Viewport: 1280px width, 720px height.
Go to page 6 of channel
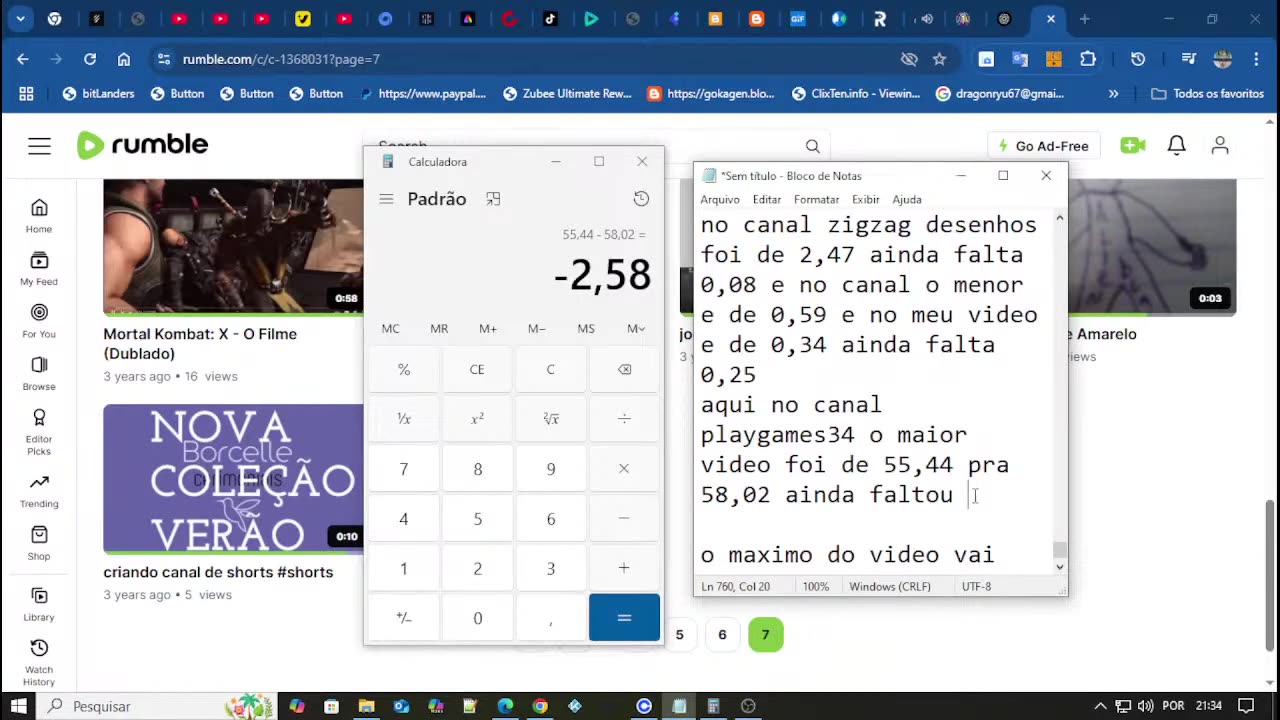point(722,634)
